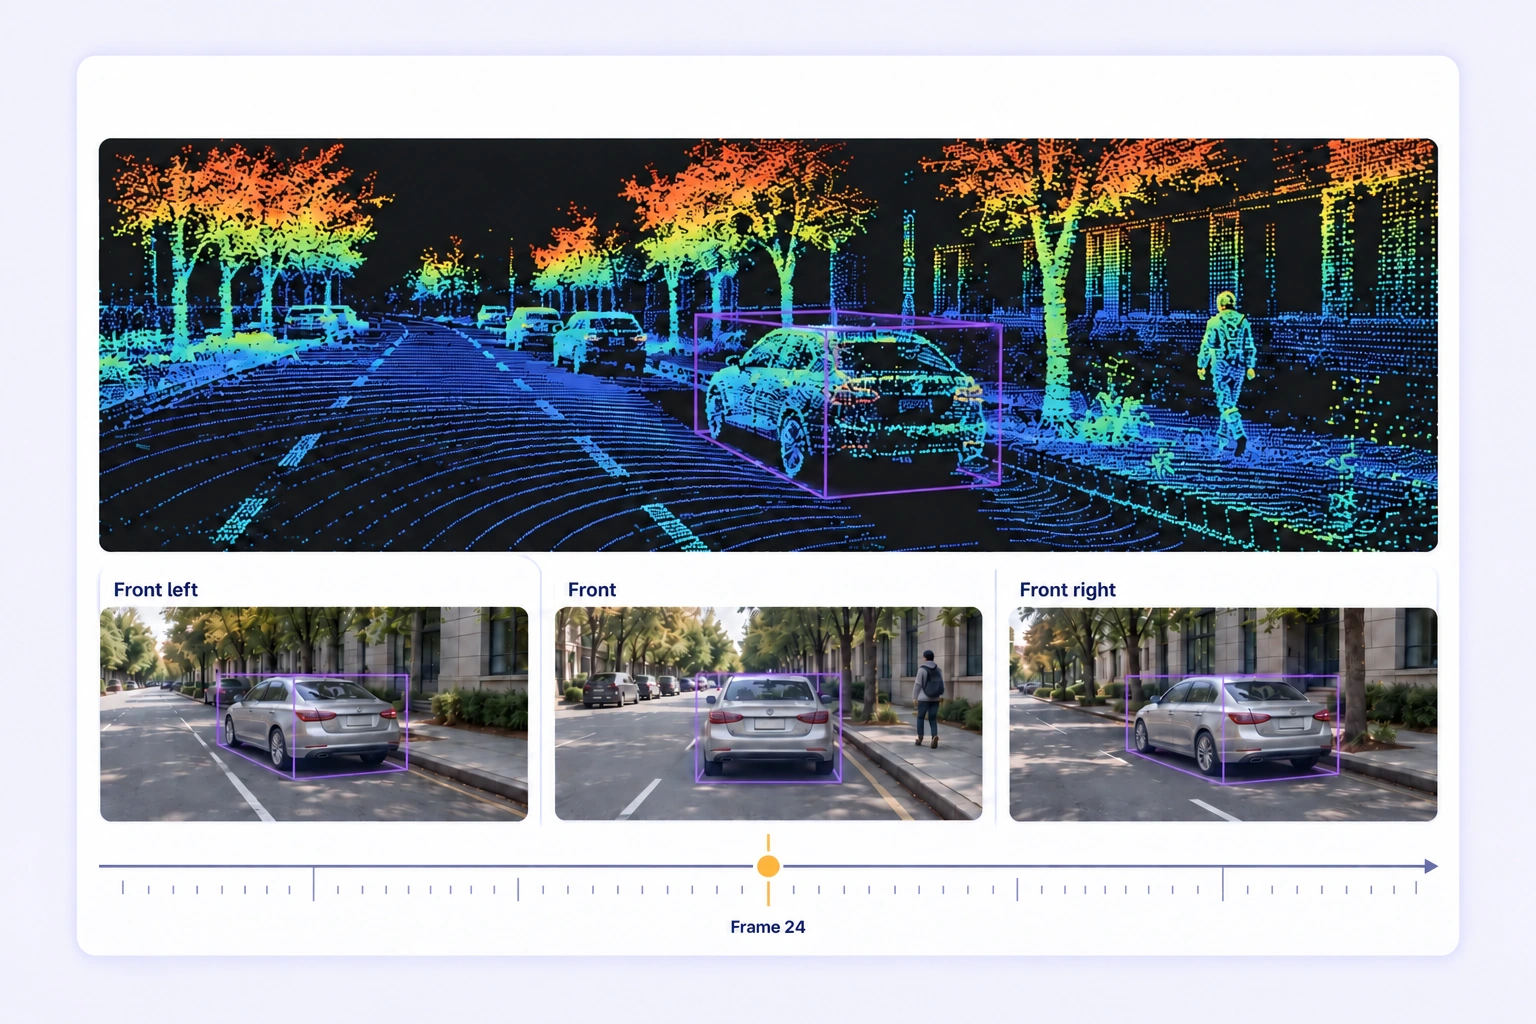The image size is (1536, 1024).
Task: Open the LiDAR point cloud view
Action: point(768,345)
